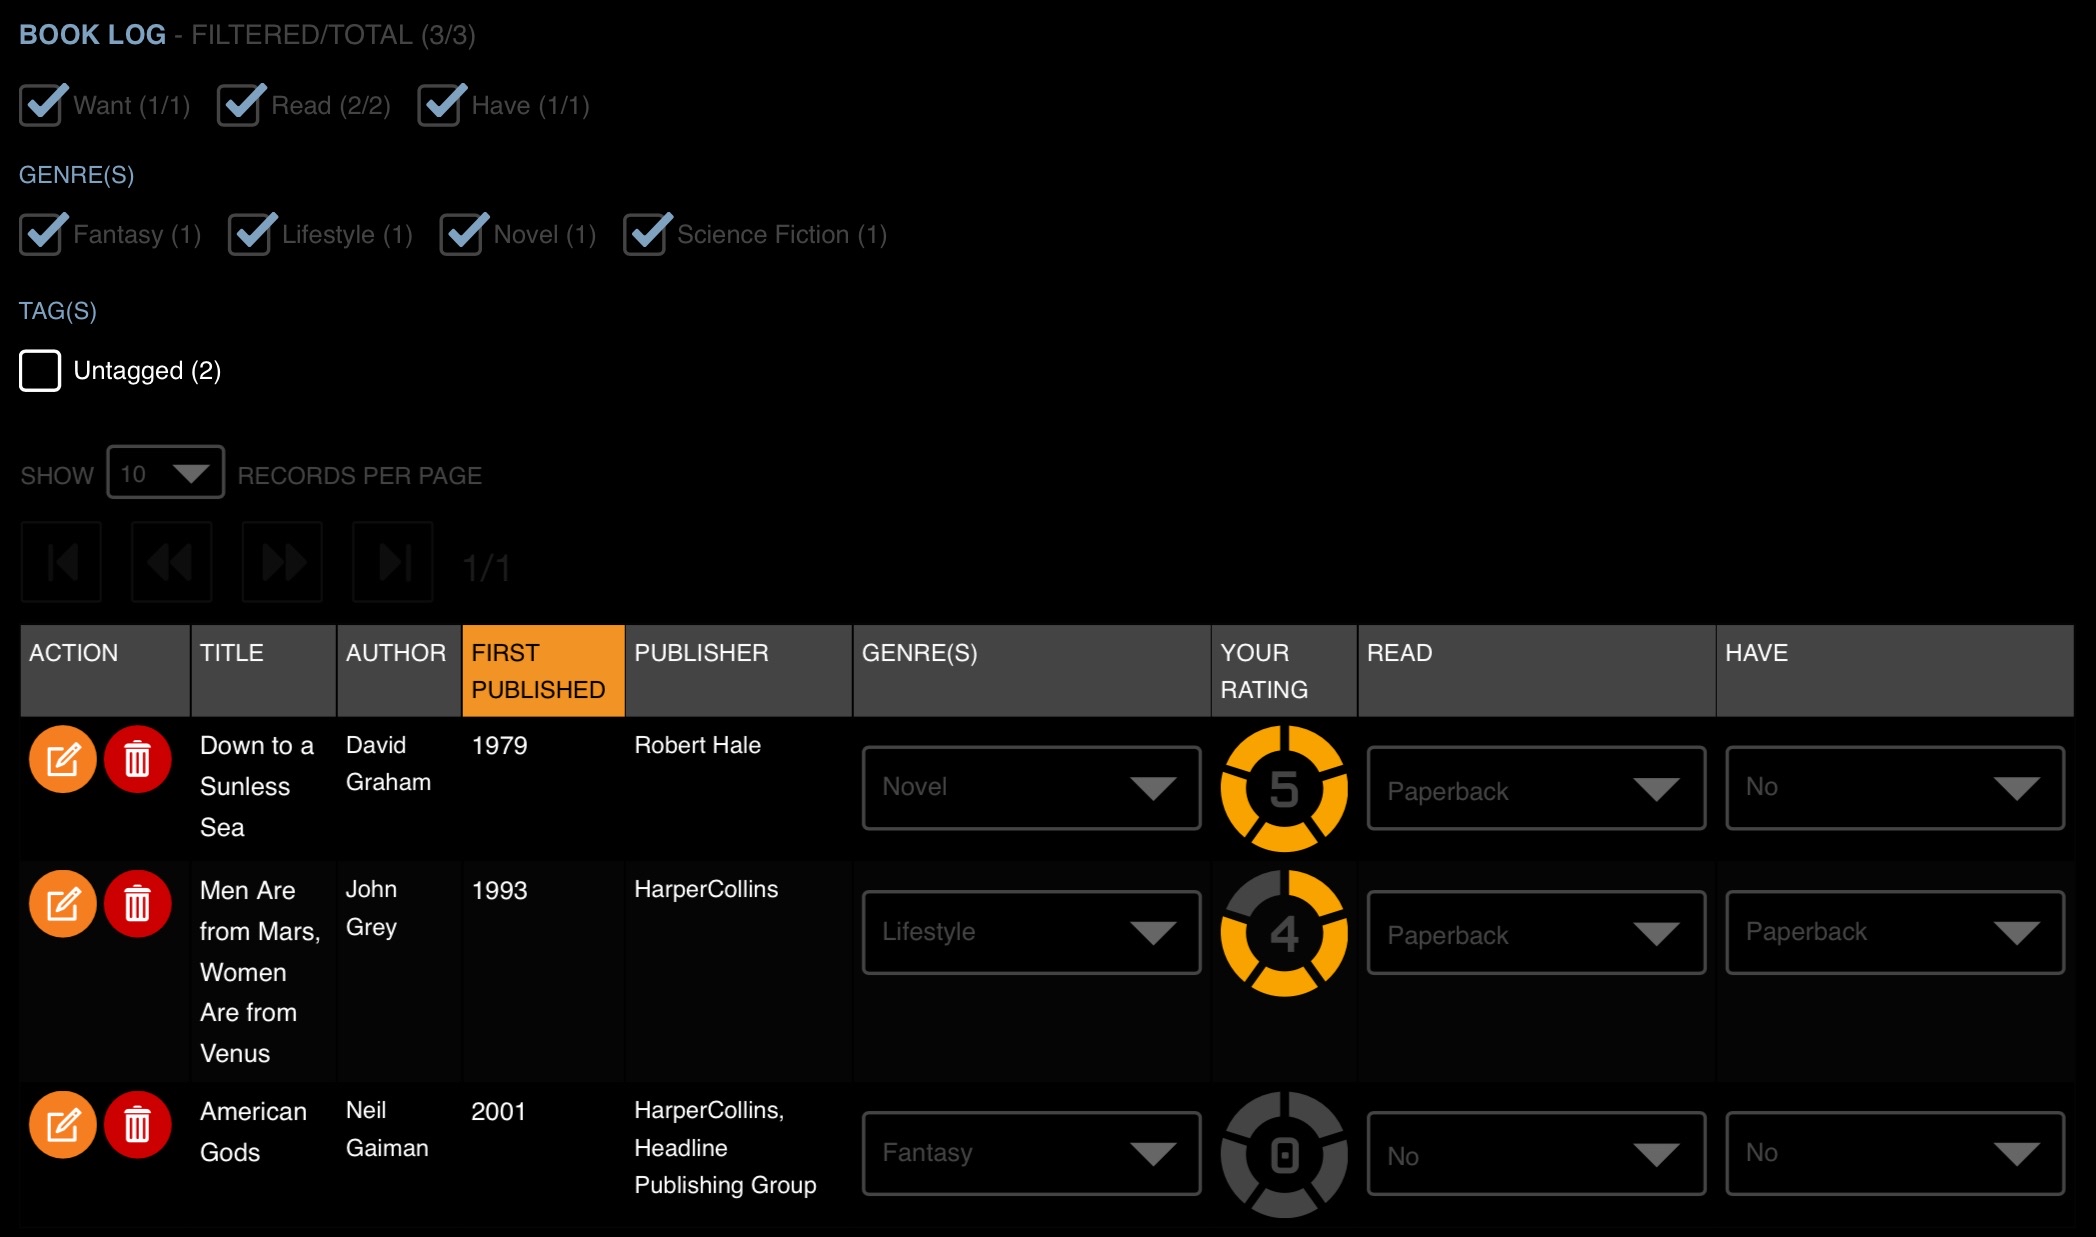2096x1237 pixels.
Task: Open Read dropdown for American Gods
Action: 1536,1153
